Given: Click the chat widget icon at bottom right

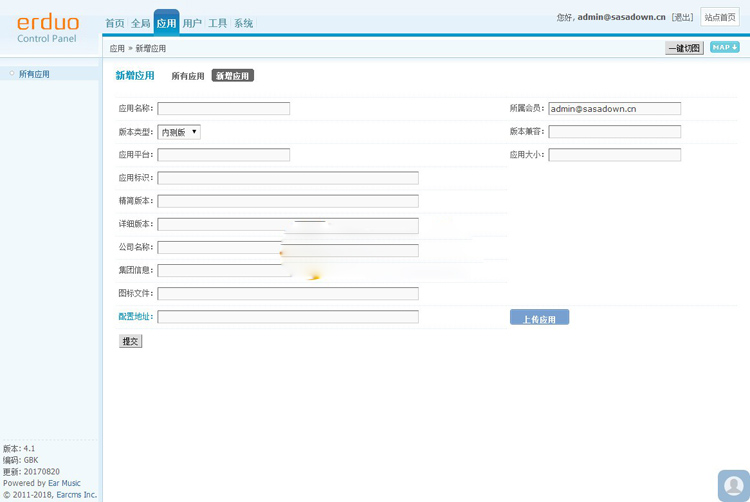Looking at the screenshot, I should (x=733, y=485).
